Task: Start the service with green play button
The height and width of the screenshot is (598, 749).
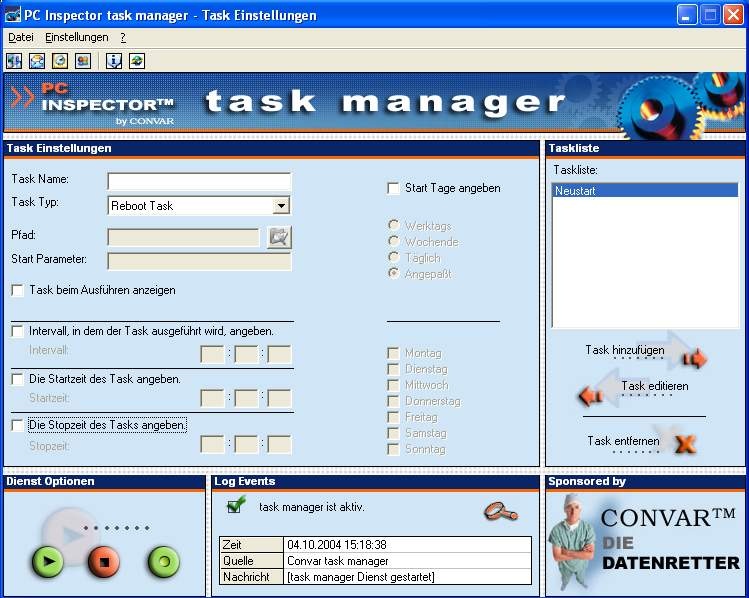Action: [x=48, y=561]
